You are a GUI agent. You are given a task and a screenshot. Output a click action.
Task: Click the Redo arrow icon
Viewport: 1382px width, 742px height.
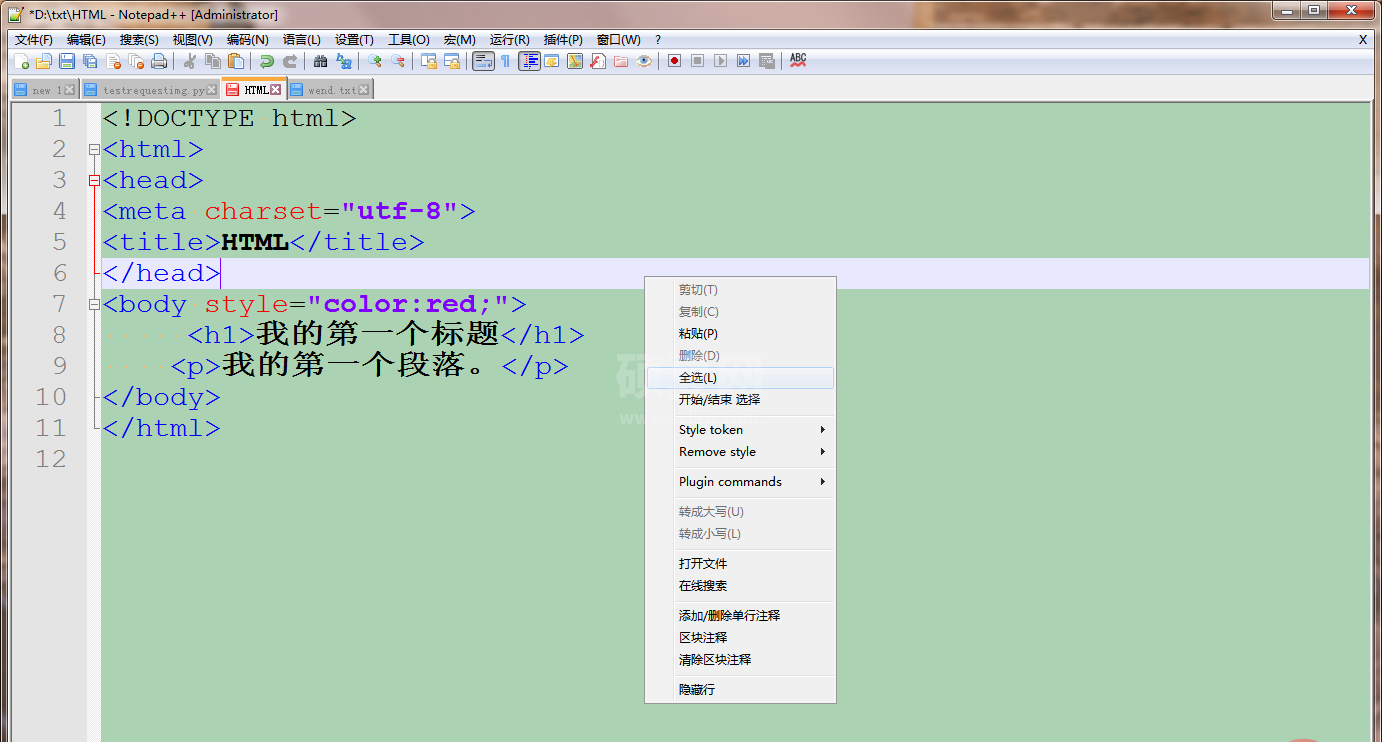click(290, 61)
